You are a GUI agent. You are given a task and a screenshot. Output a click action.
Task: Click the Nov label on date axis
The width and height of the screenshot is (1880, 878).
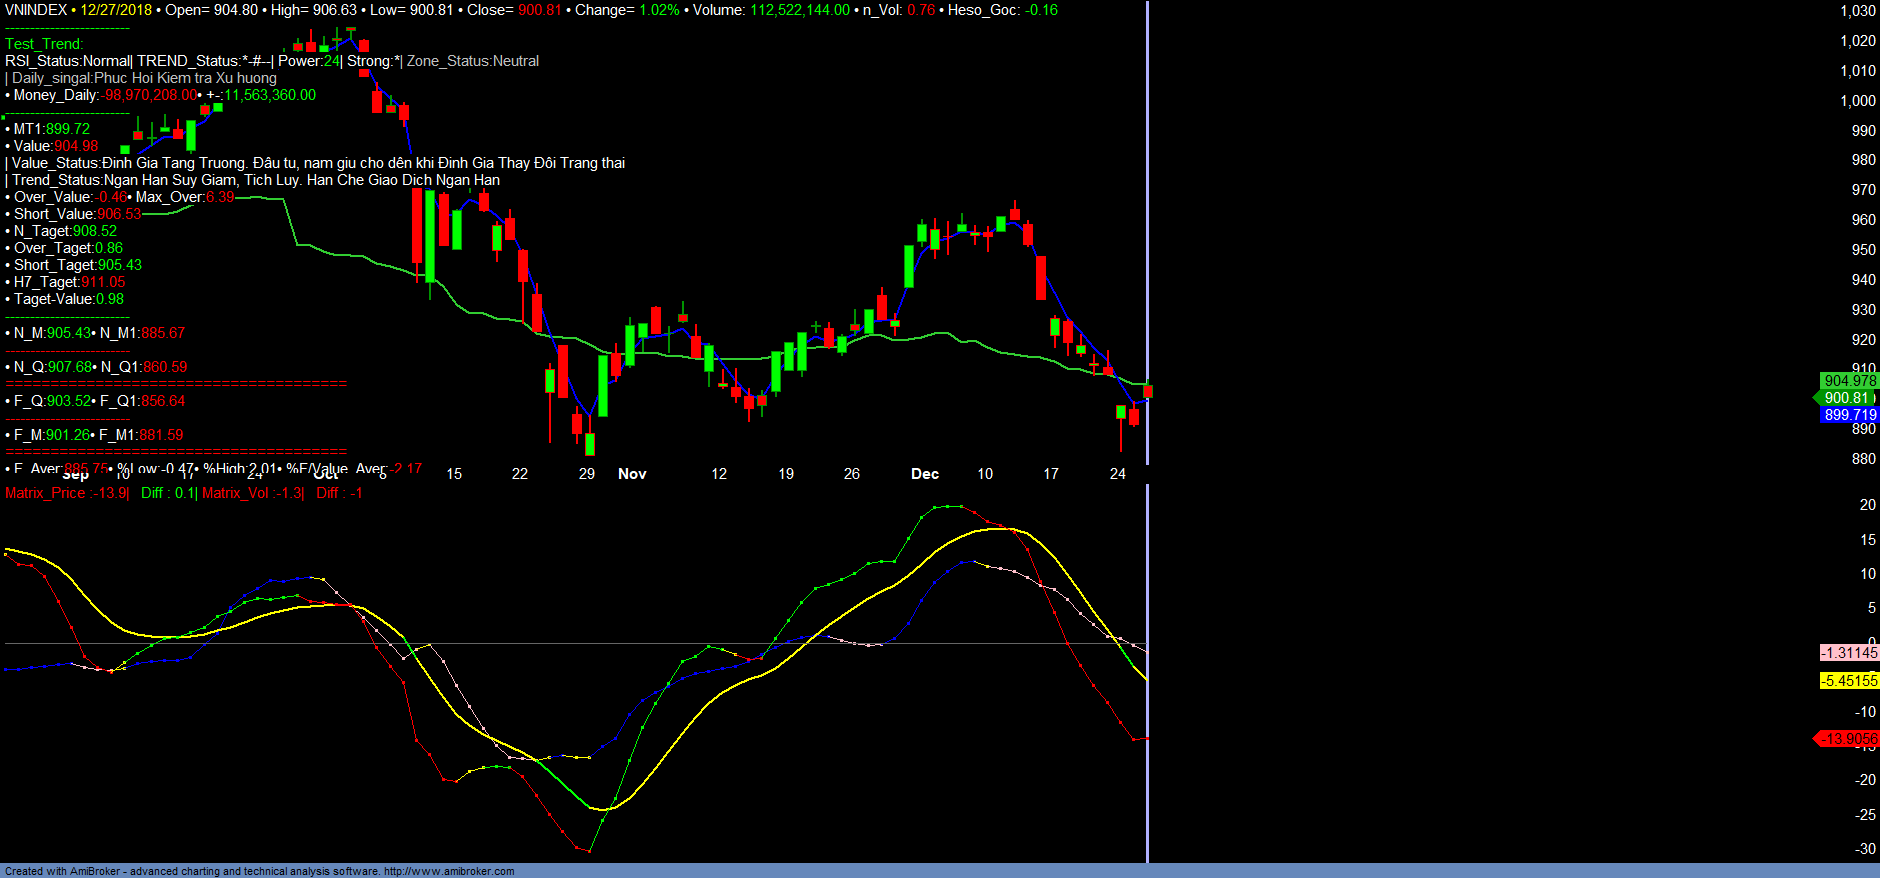[x=632, y=474]
